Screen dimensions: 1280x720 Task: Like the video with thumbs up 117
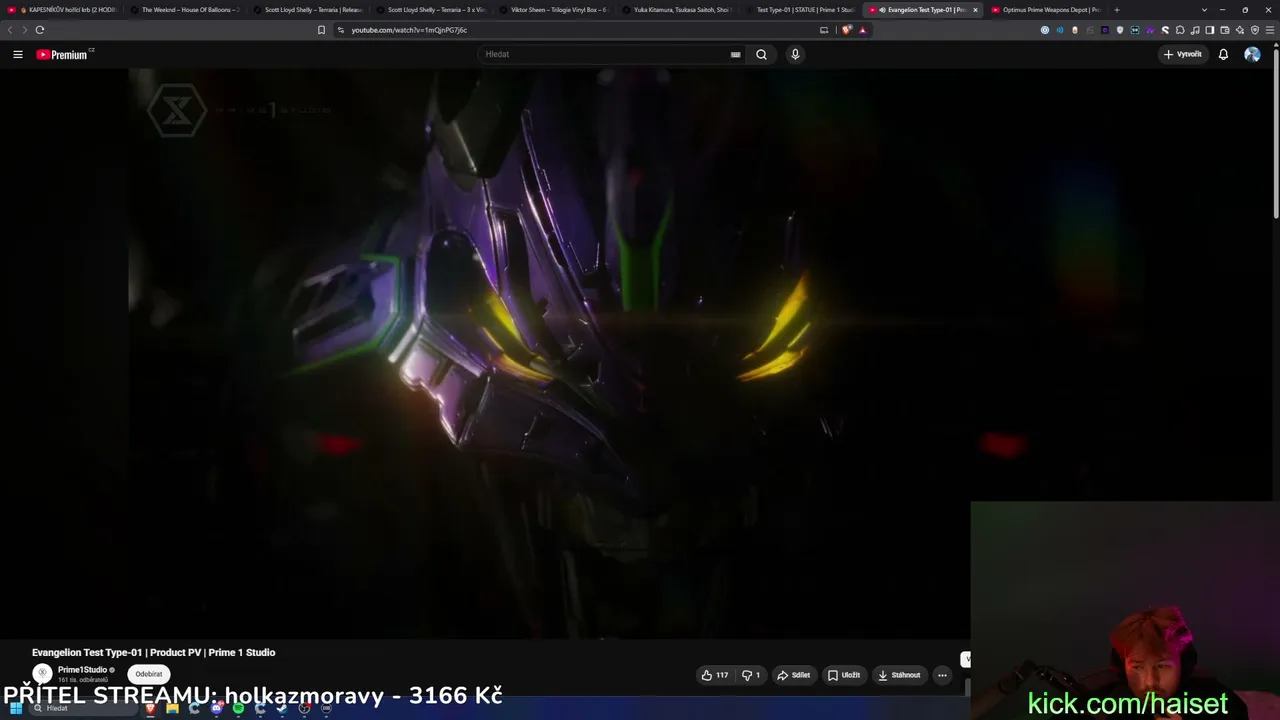pos(715,675)
